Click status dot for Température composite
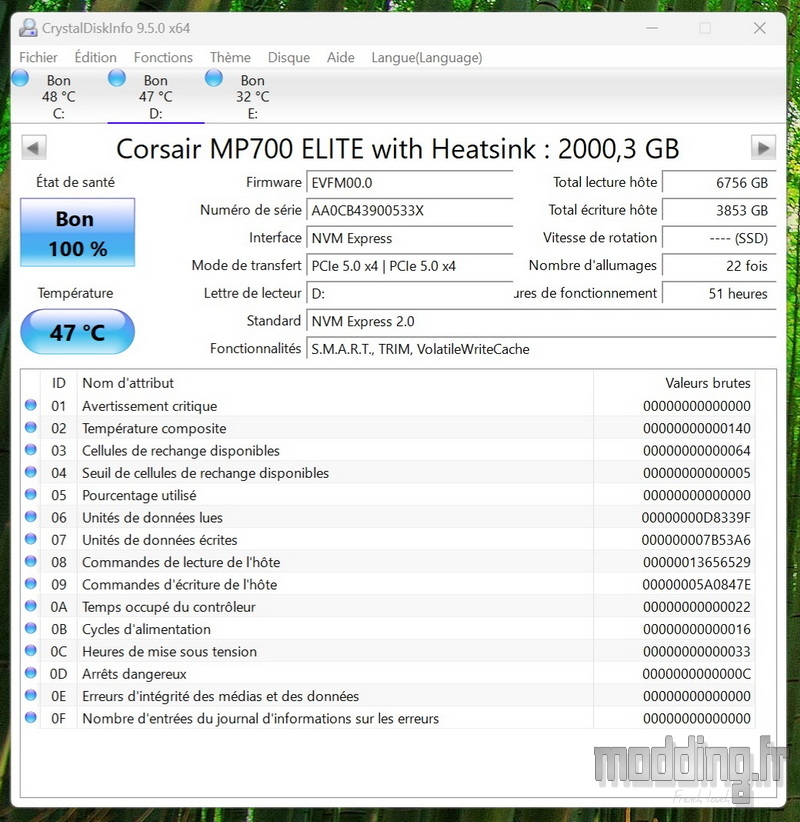Viewport: 800px width, 822px height. 31,427
